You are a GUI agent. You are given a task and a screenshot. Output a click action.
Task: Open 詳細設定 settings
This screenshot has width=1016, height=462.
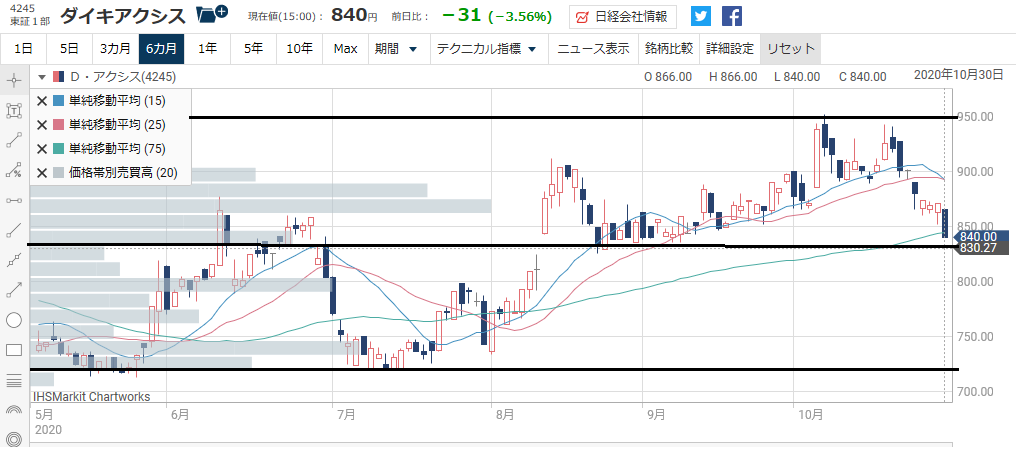[x=730, y=49]
